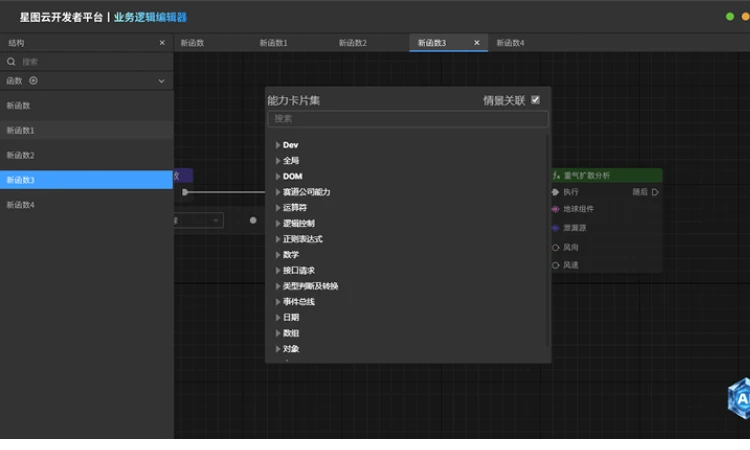The height and width of the screenshot is (450, 750).
Task: Click the 泄漏源 input pin
Action: click(555, 228)
